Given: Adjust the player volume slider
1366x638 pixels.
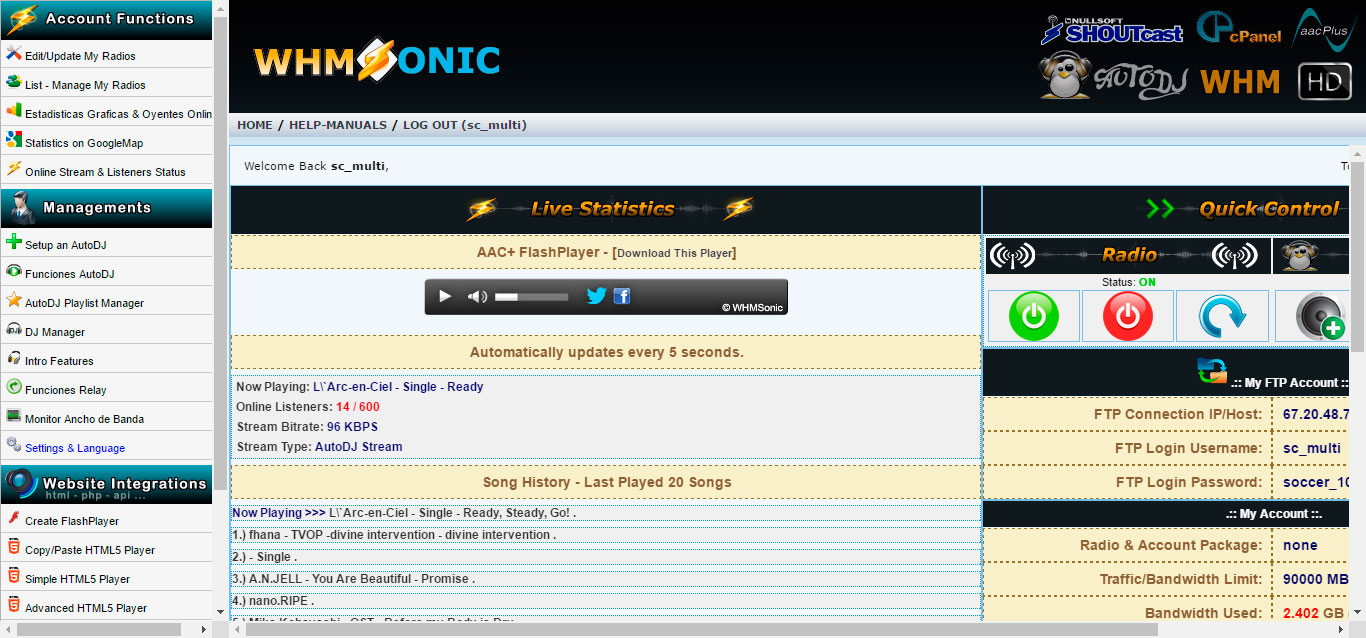Looking at the screenshot, I should point(531,297).
